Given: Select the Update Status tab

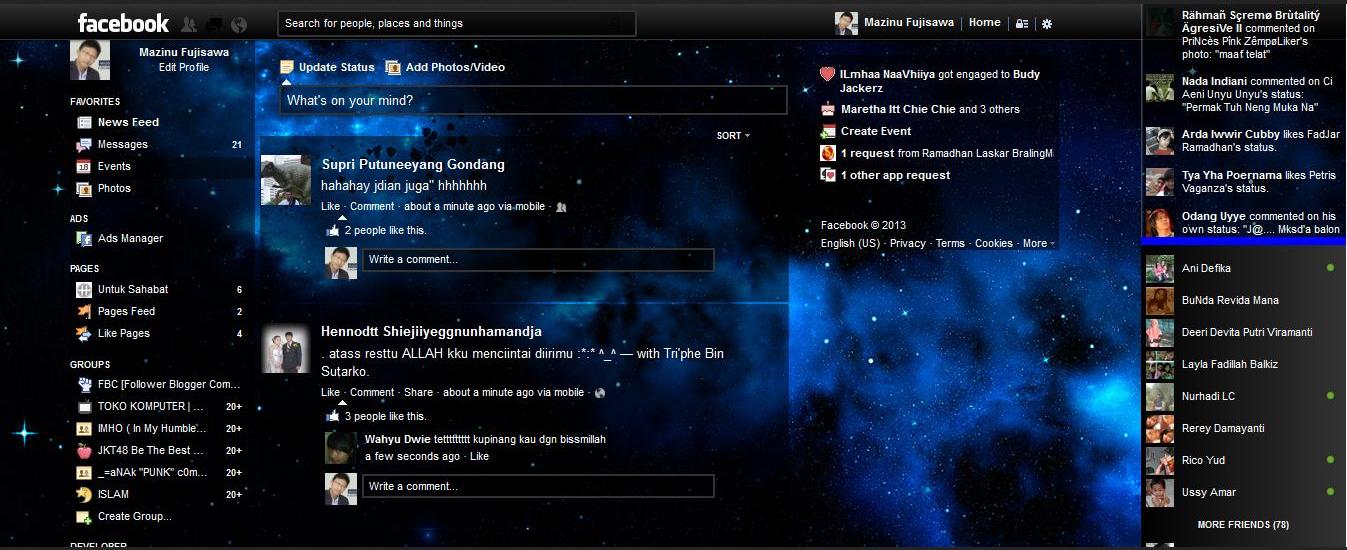Looking at the screenshot, I should [327, 67].
